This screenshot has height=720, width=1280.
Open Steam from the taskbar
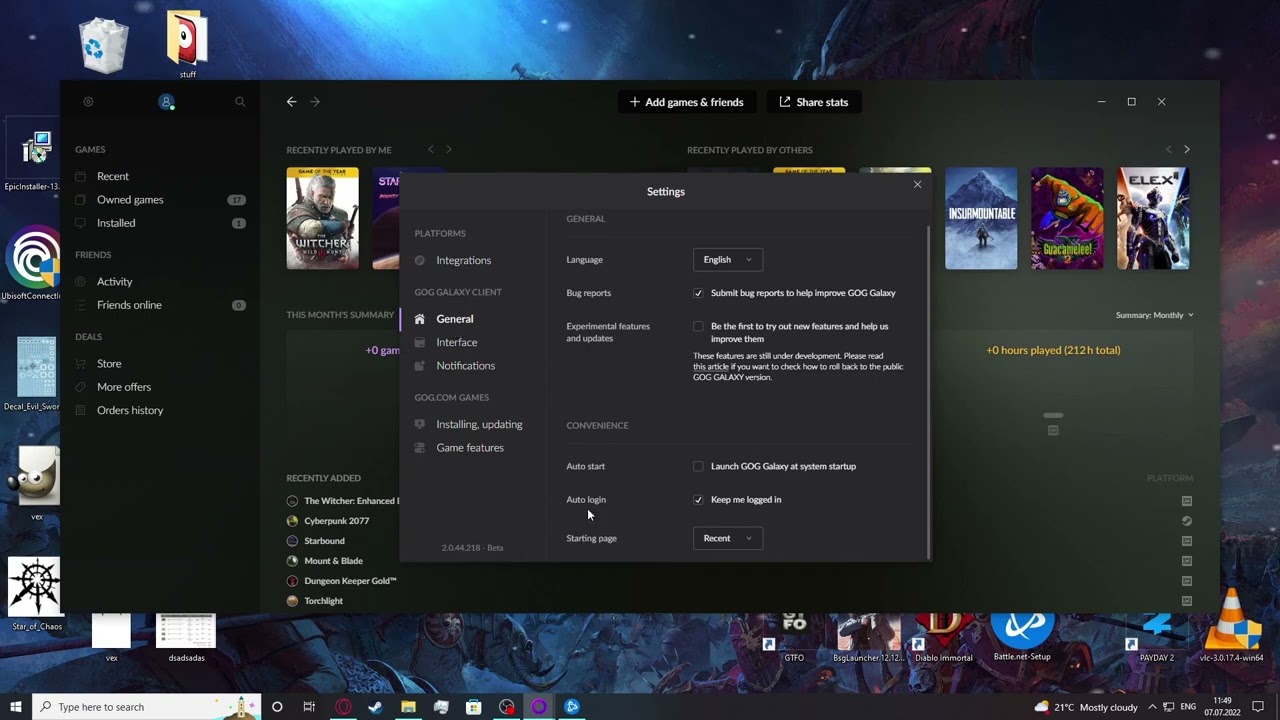(375, 707)
